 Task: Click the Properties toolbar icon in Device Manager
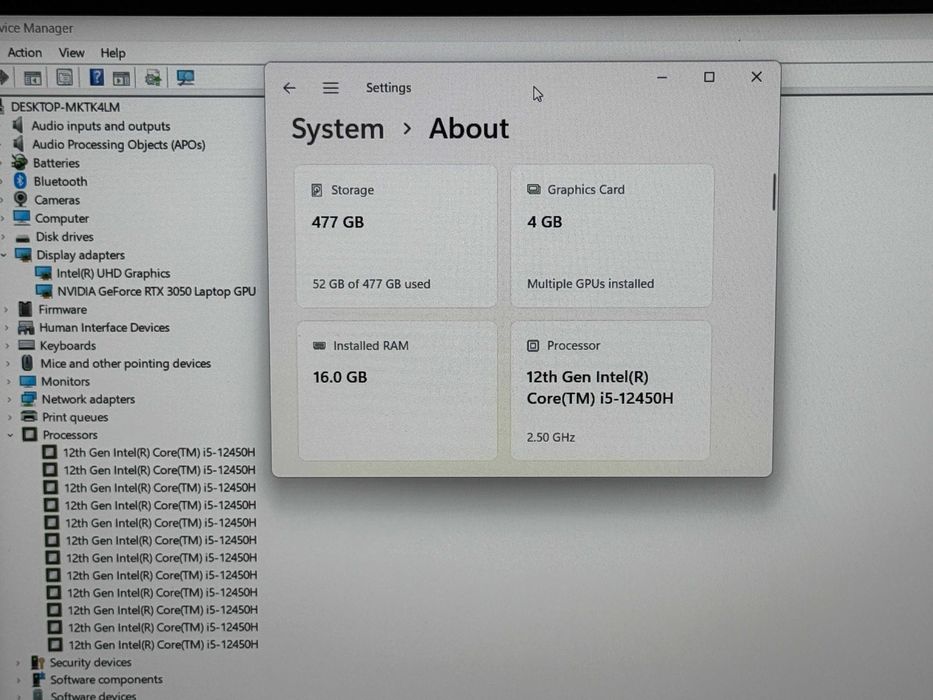point(64,77)
